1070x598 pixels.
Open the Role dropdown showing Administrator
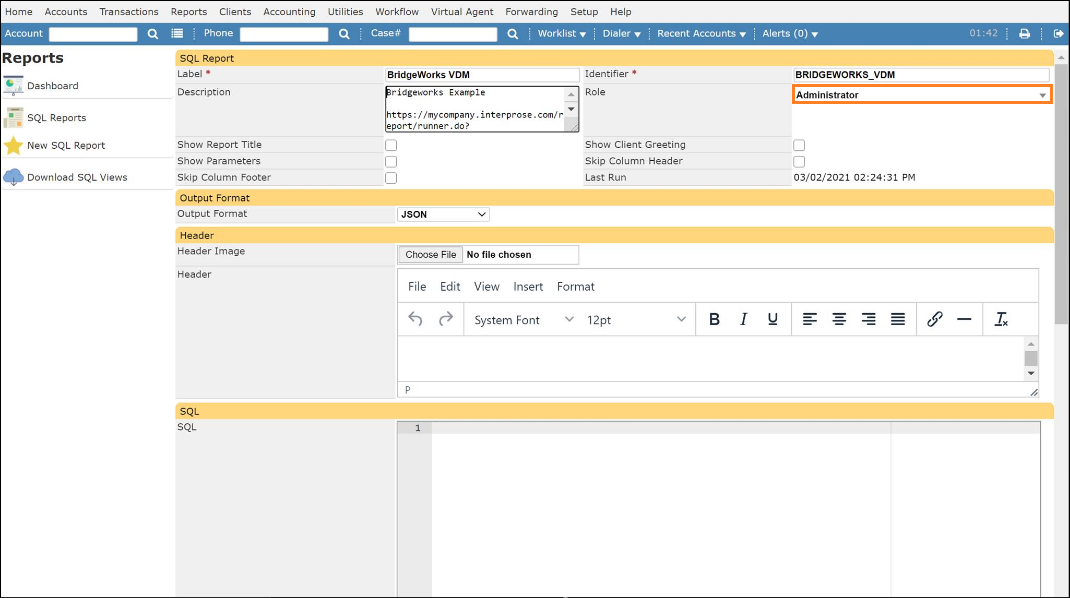point(922,95)
